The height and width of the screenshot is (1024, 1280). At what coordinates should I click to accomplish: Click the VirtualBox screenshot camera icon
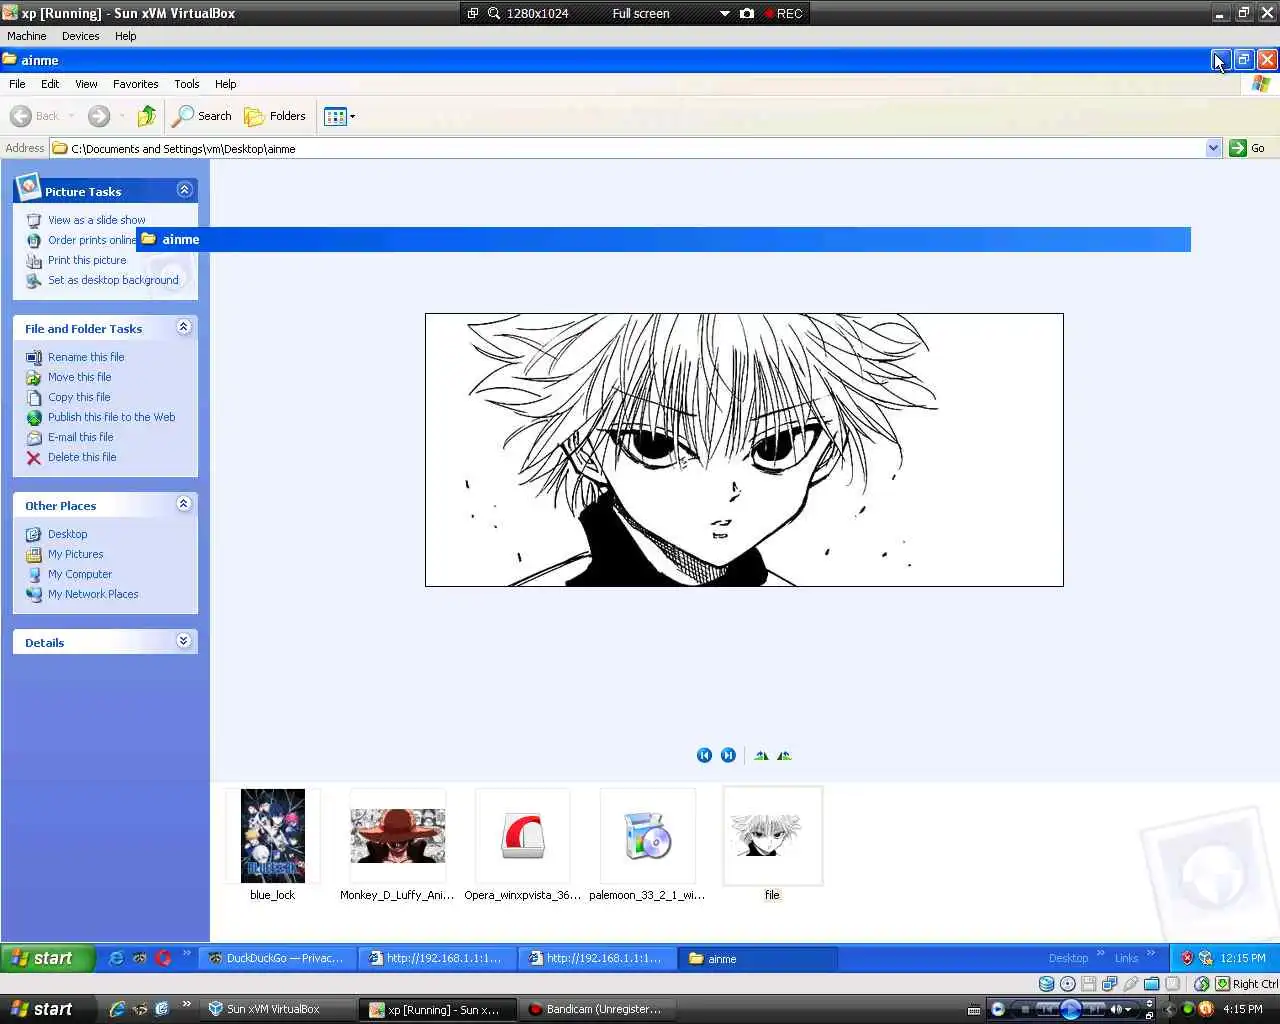pos(747,13)
